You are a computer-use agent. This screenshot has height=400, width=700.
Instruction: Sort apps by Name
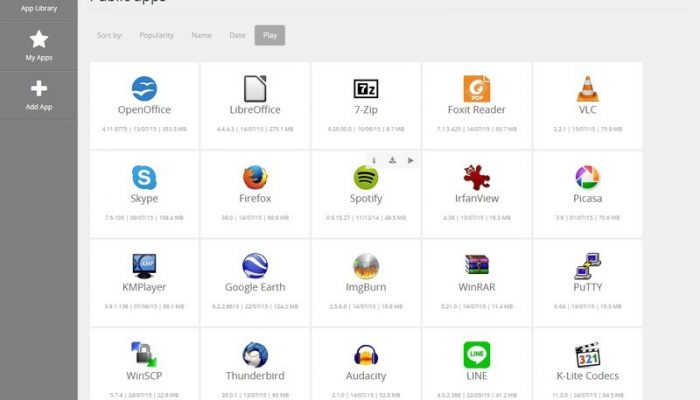201,35
